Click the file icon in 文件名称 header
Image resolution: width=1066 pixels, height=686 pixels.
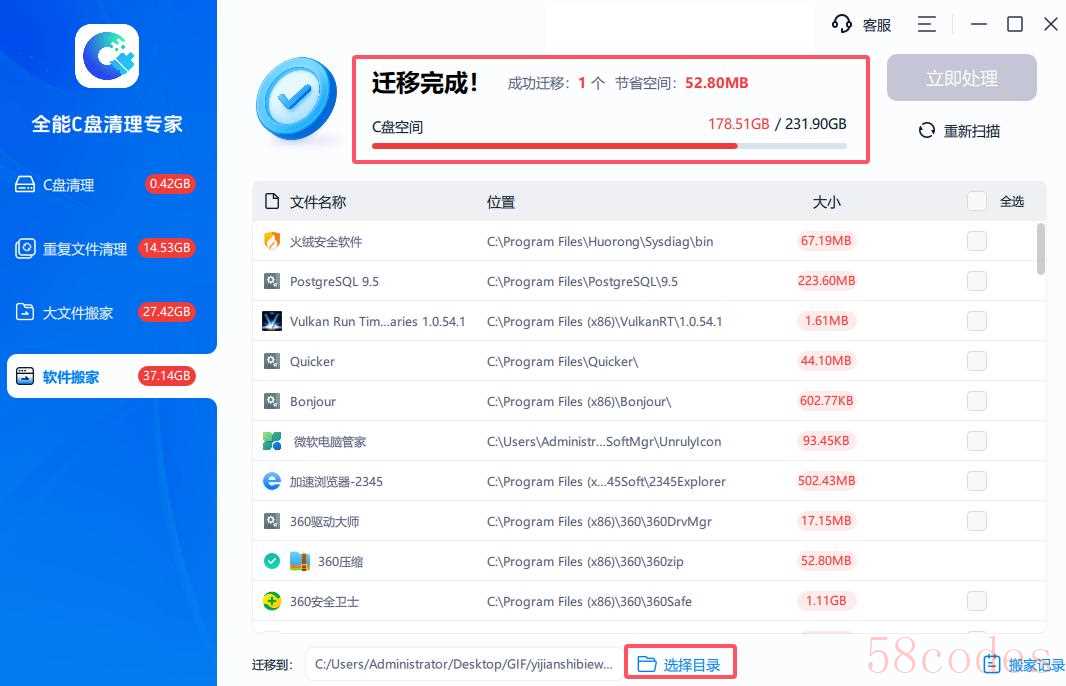pyautogui.click(x=272, y=201)
